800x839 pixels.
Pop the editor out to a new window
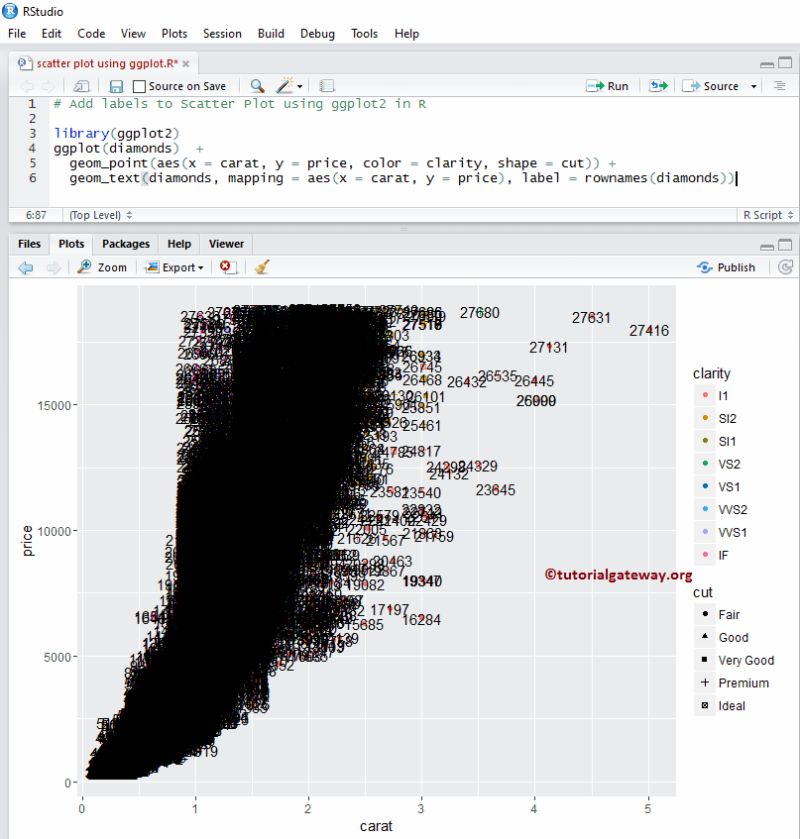coord(80,86)
